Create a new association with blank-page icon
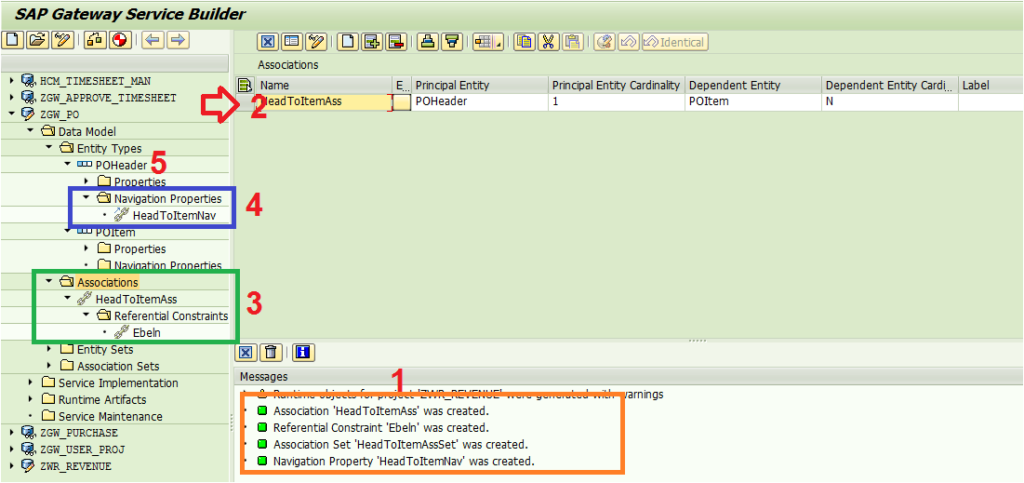Viewport: 1024px width, 483px height. pyautogui.click(x=348, y=42)
